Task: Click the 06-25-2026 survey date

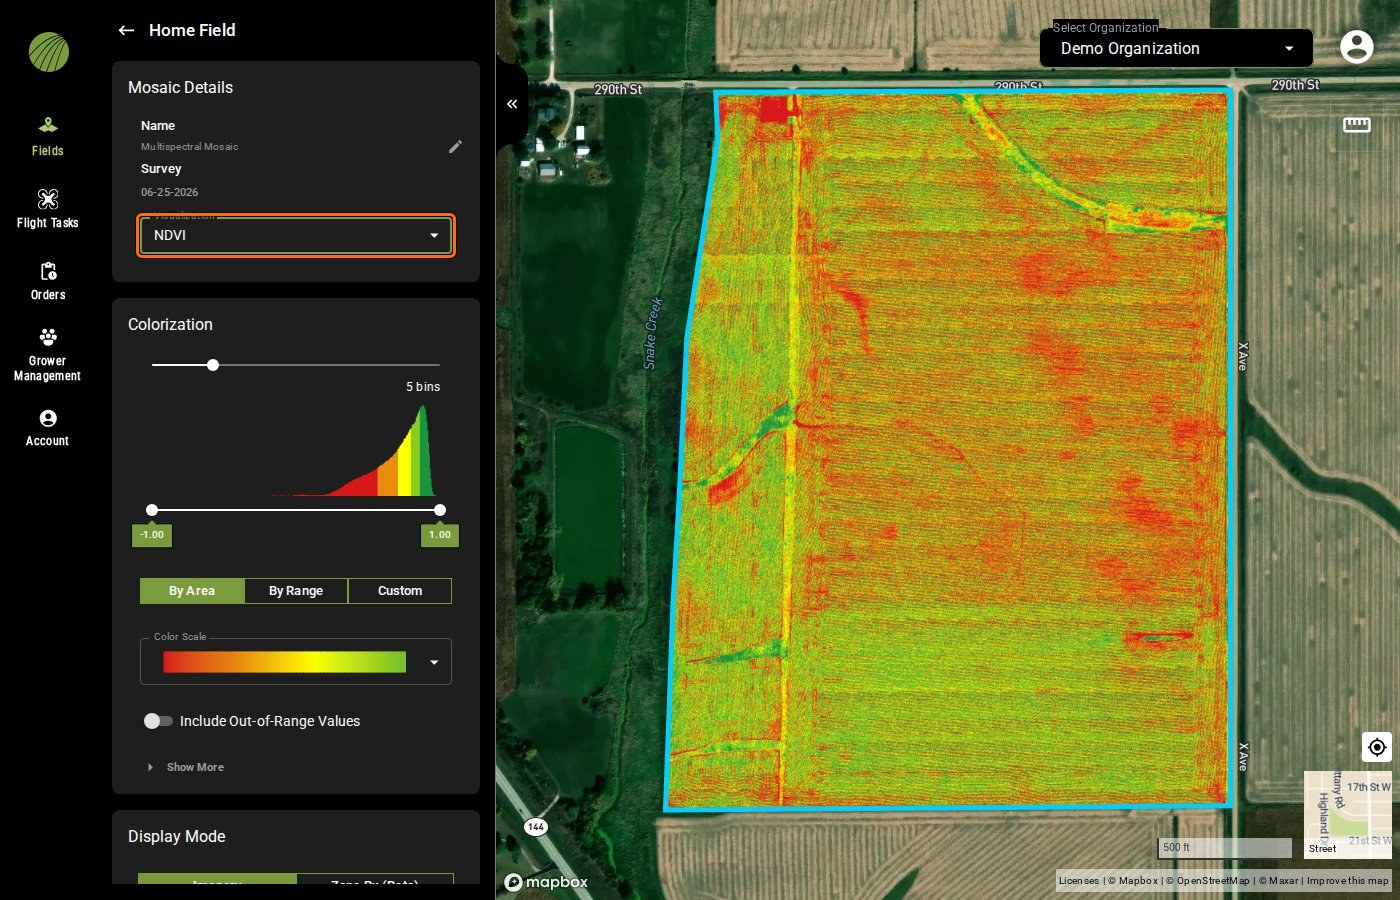Action: pos(170,192)
